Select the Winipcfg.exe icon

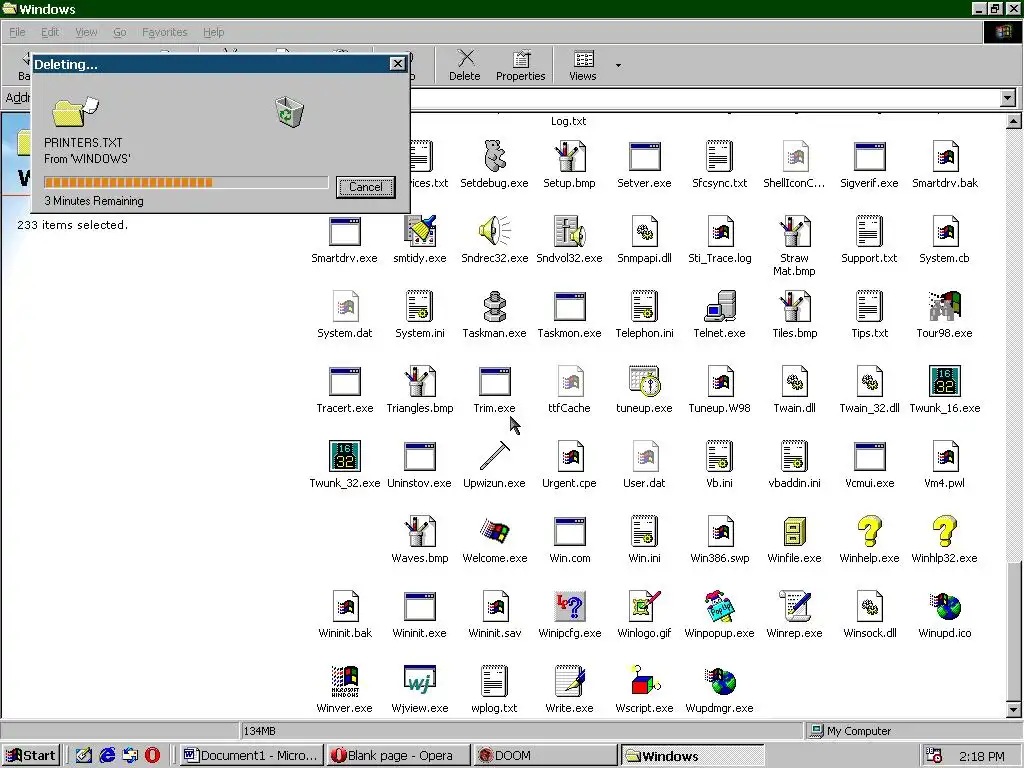tap(569, 607)
